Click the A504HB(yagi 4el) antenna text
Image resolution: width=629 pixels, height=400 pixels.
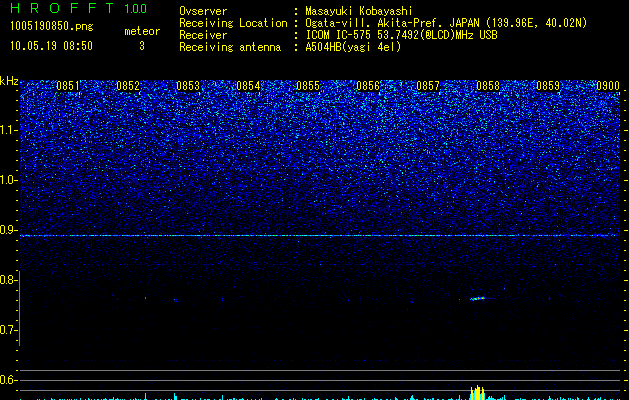pyautogui.click(x=353, y=47)
